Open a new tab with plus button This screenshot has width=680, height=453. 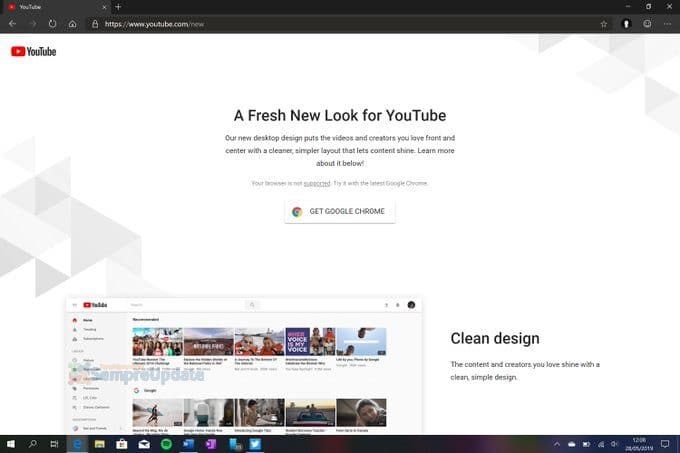[x=118, y=7]
